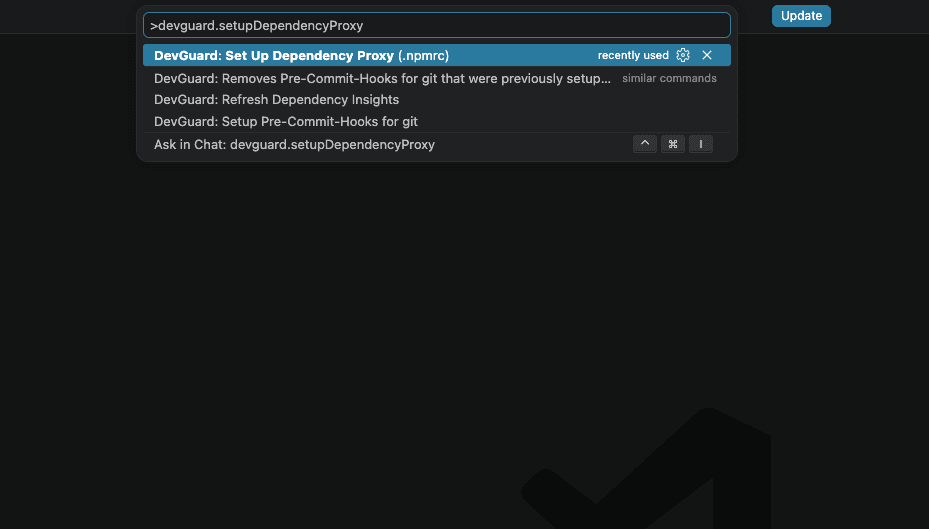The height and width of the screenshot is (529, 929).
Task: Click the I key shortcut hint
Action: (x=701, y=144)
